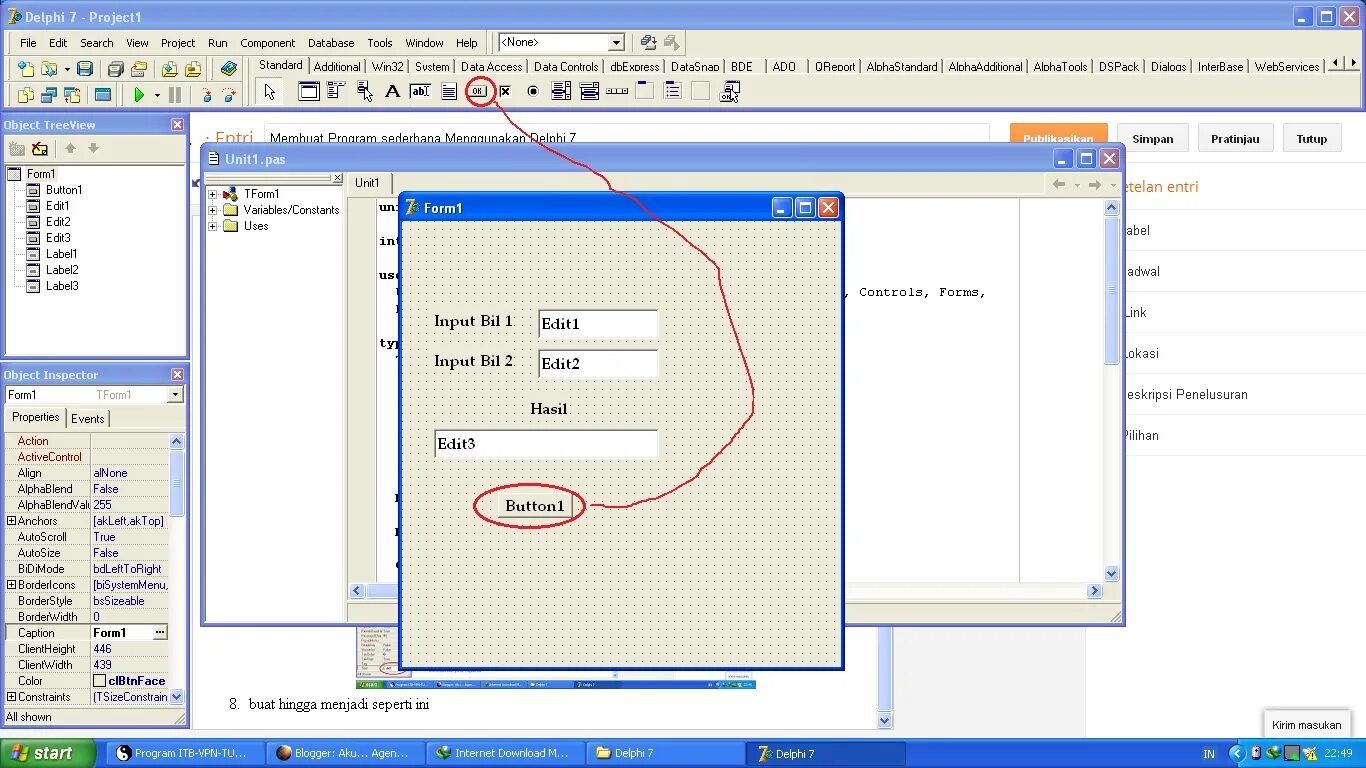Click the Color property clBtnFace swatch

tap(99, 681)
